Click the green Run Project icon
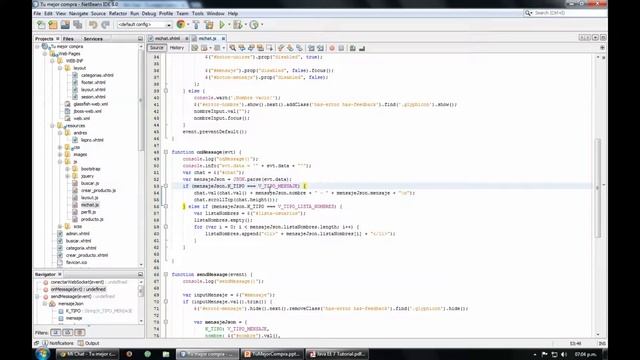640x360 pixels. point(222,25)
